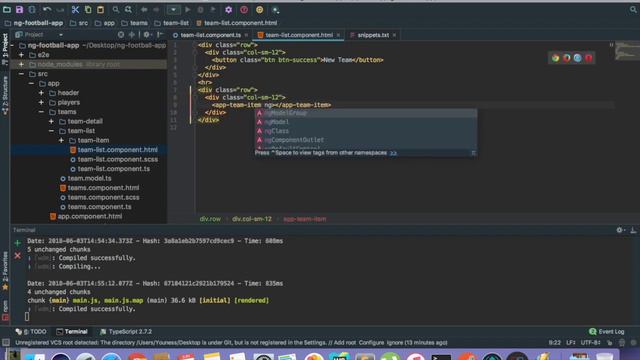
Task: Click the Save All toolbar icon
Action: click(x=19, y=9)
